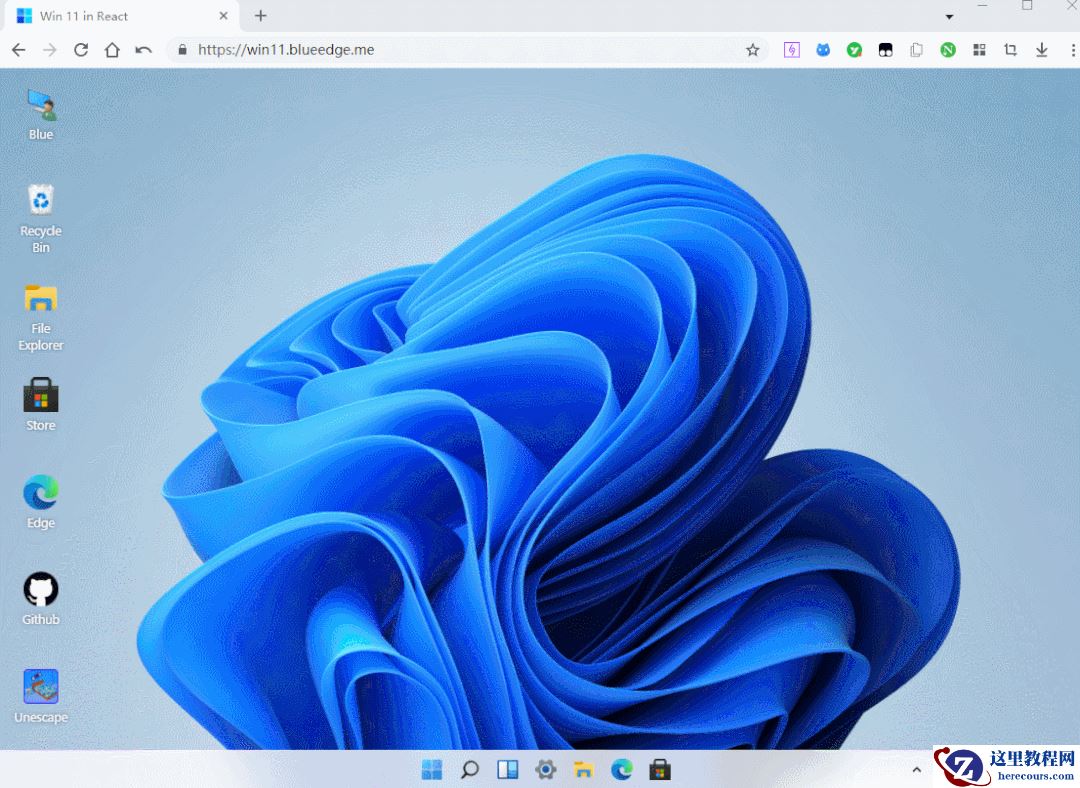Image resolution: width=1080 pixels, height=788 pixels.
Task: Click inside the address bar
Action: coord(400,49)
